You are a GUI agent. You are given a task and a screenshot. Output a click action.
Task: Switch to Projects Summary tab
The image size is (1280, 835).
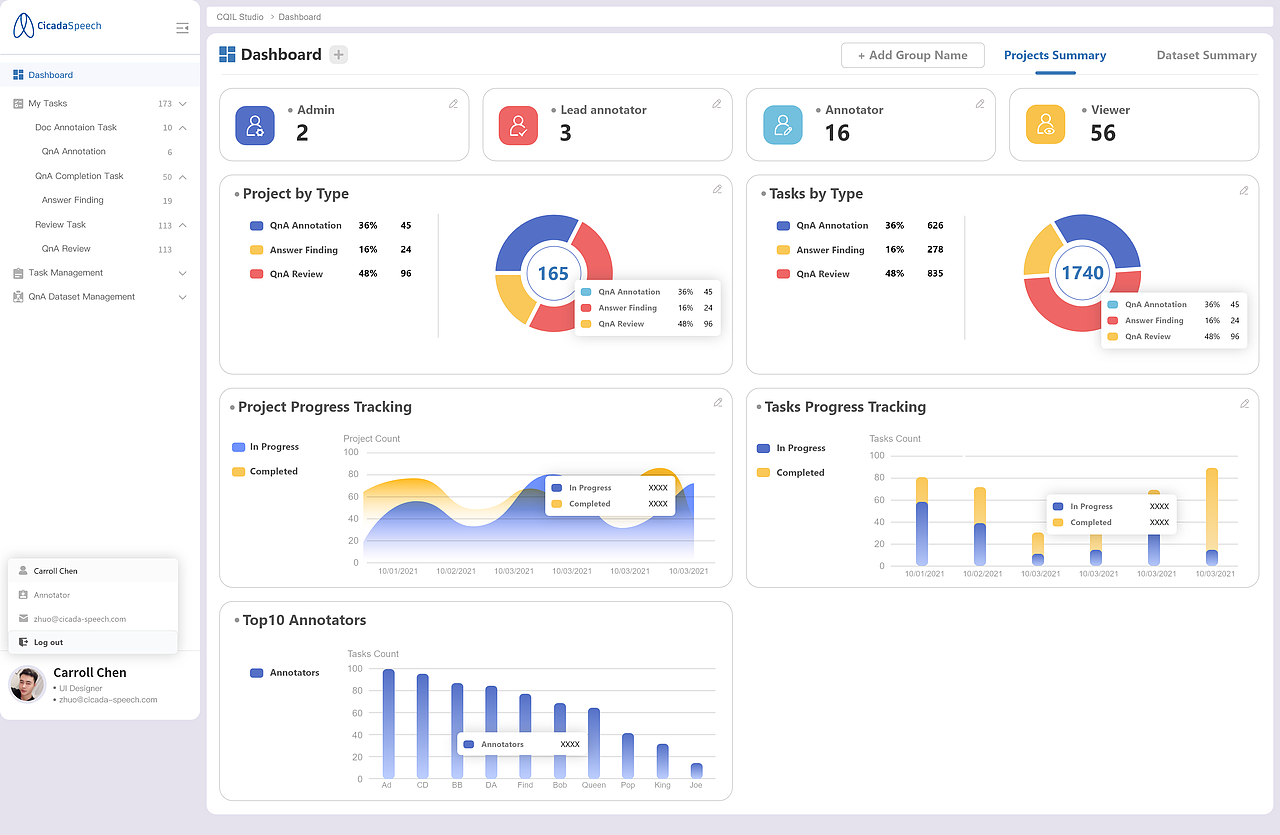[x=1055, y=56]
